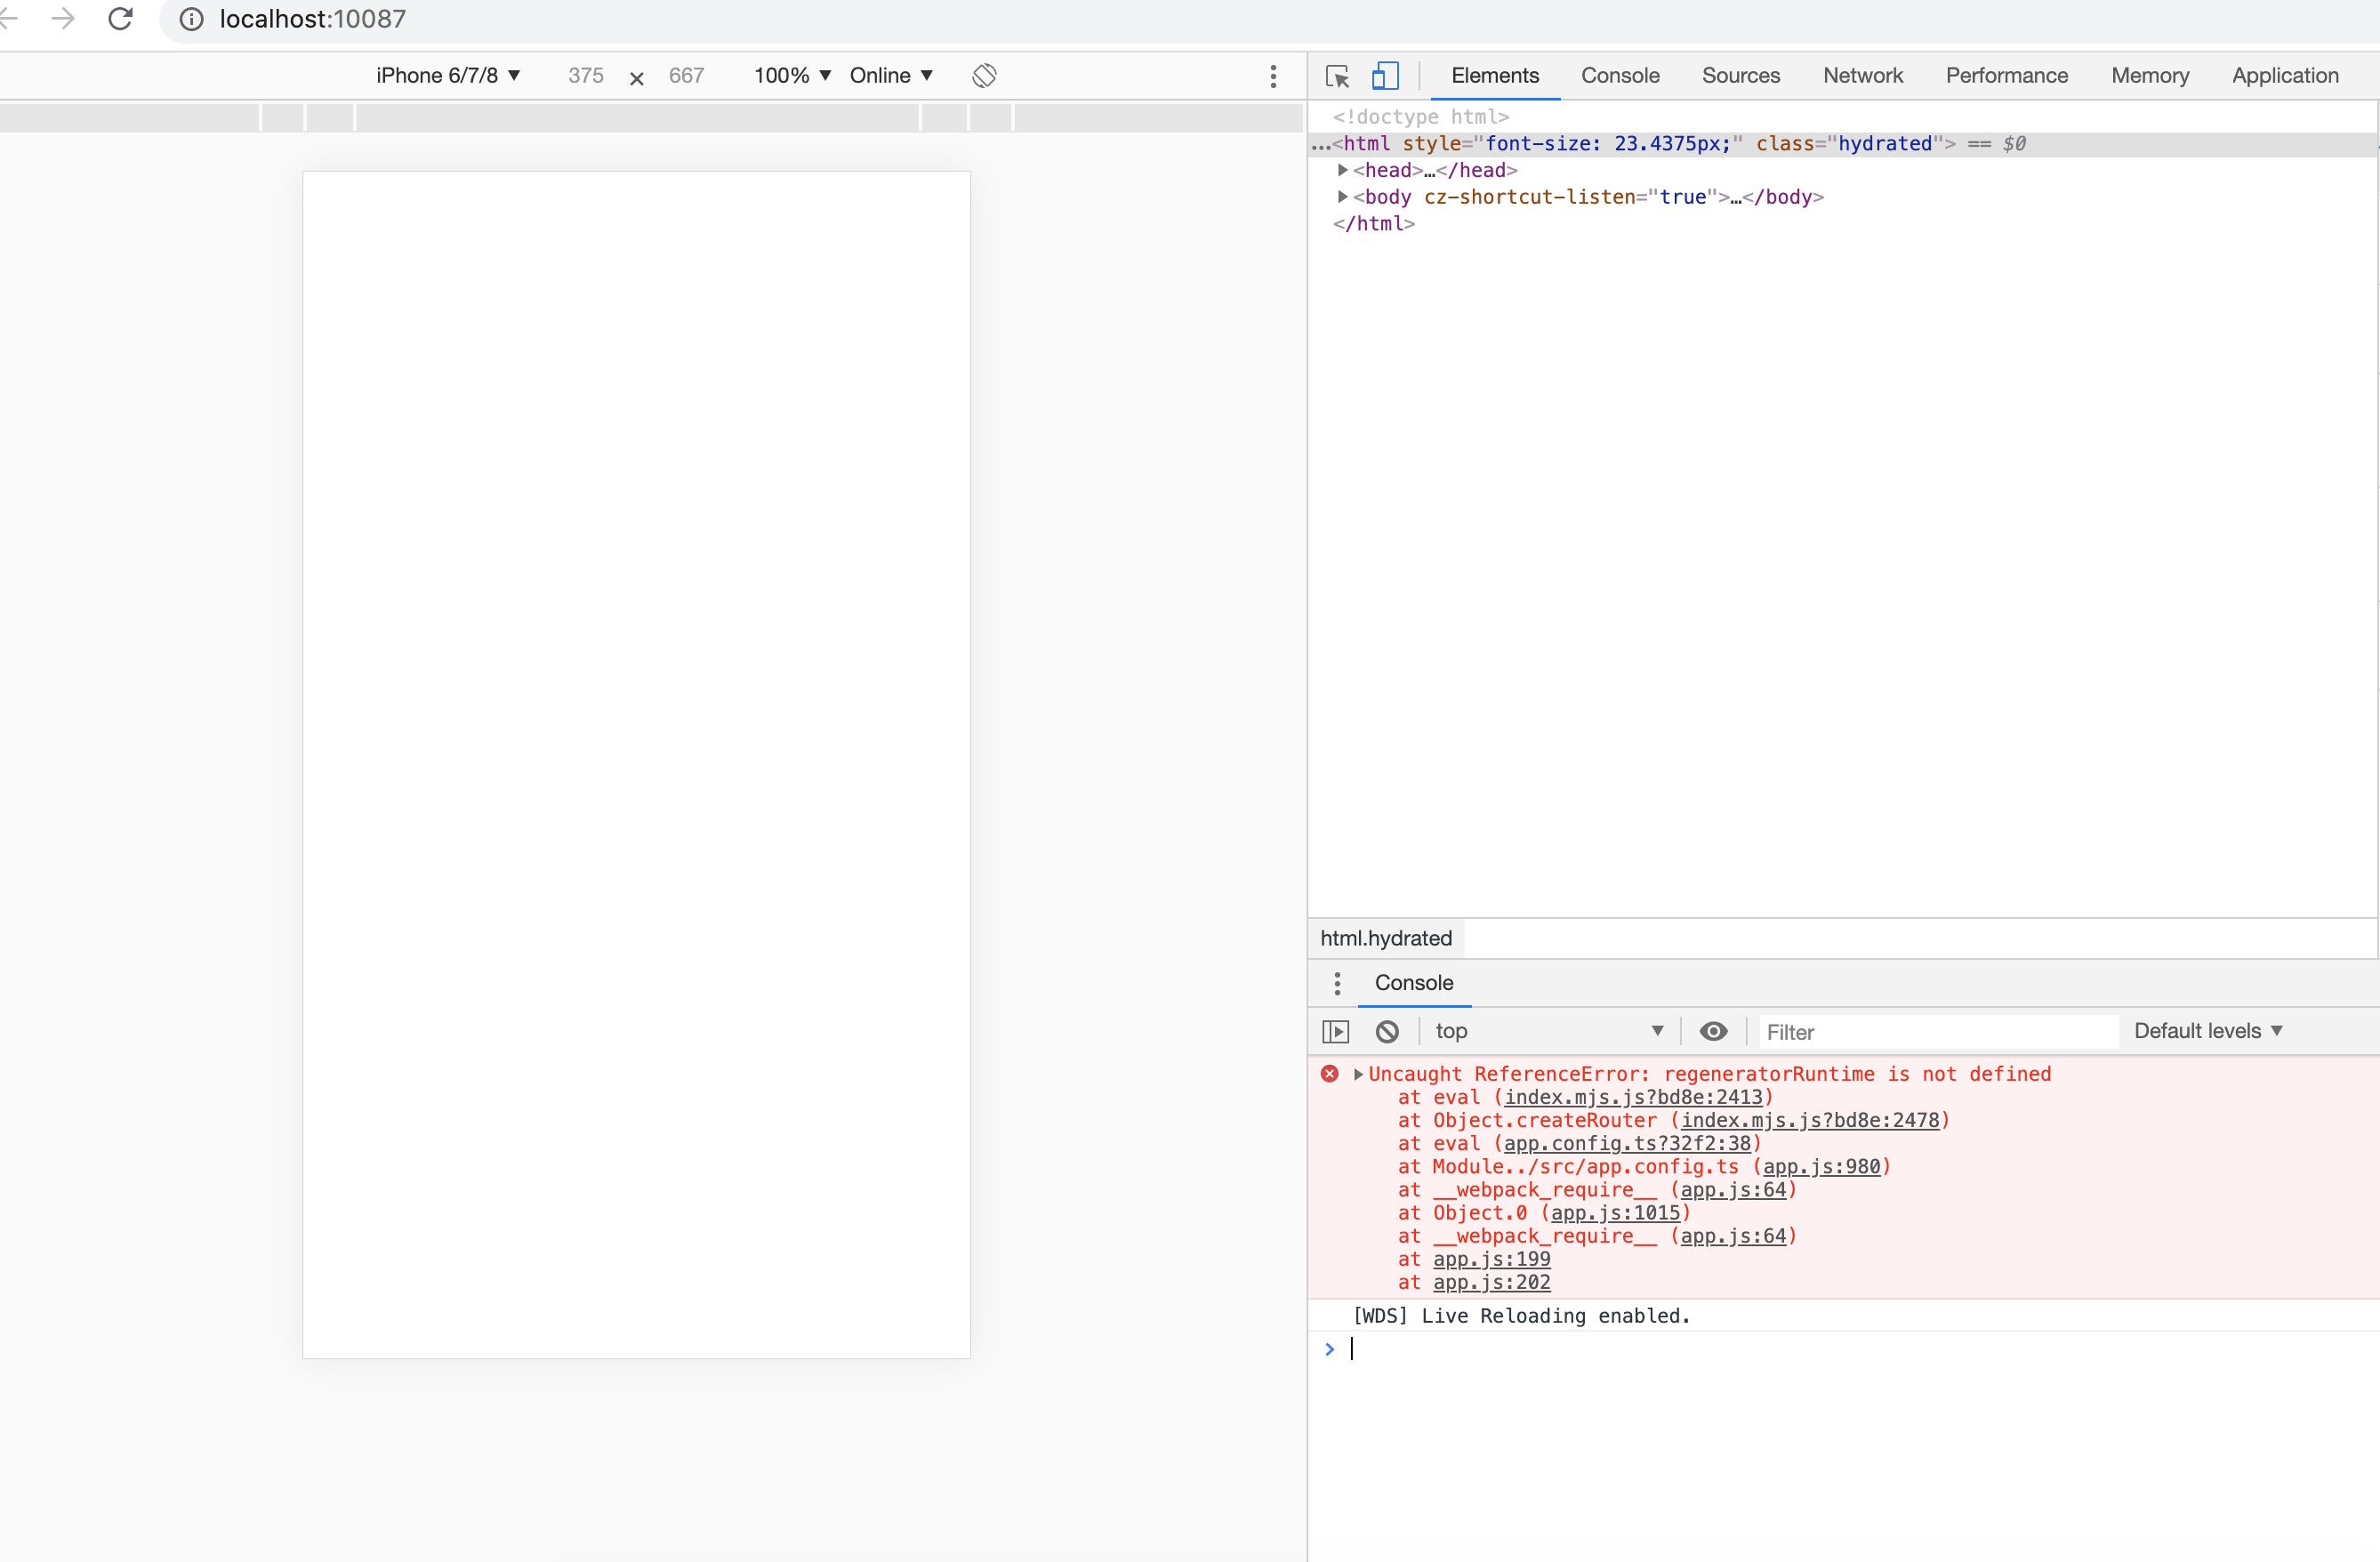Clear the console messages

1387,1031
